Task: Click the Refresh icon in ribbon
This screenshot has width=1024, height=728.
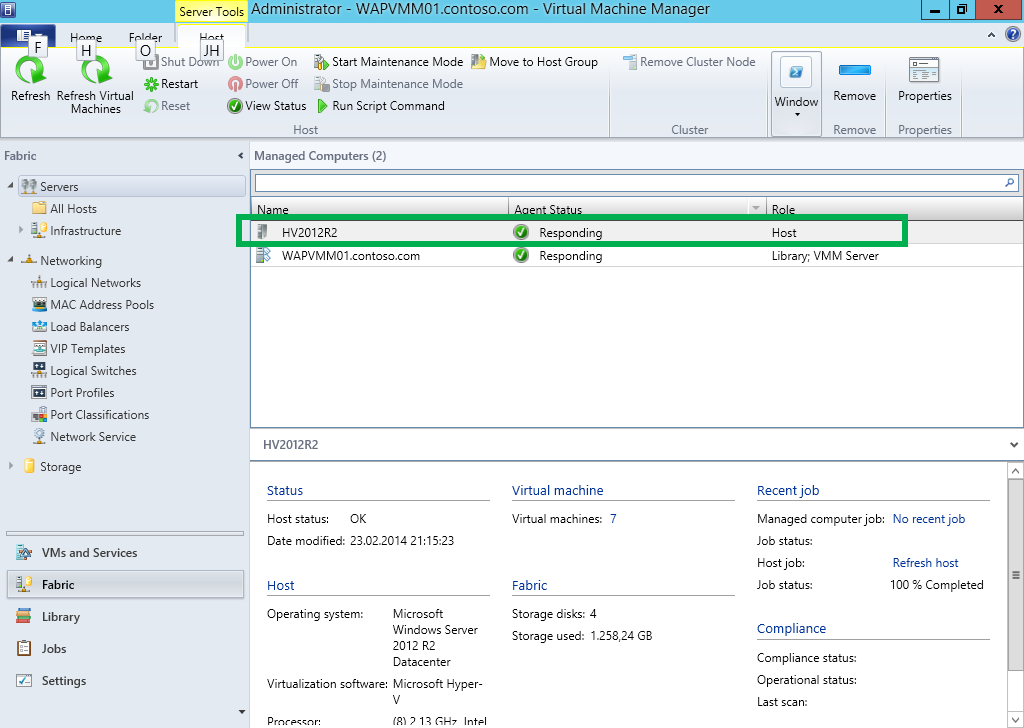Action: (30, 71)
